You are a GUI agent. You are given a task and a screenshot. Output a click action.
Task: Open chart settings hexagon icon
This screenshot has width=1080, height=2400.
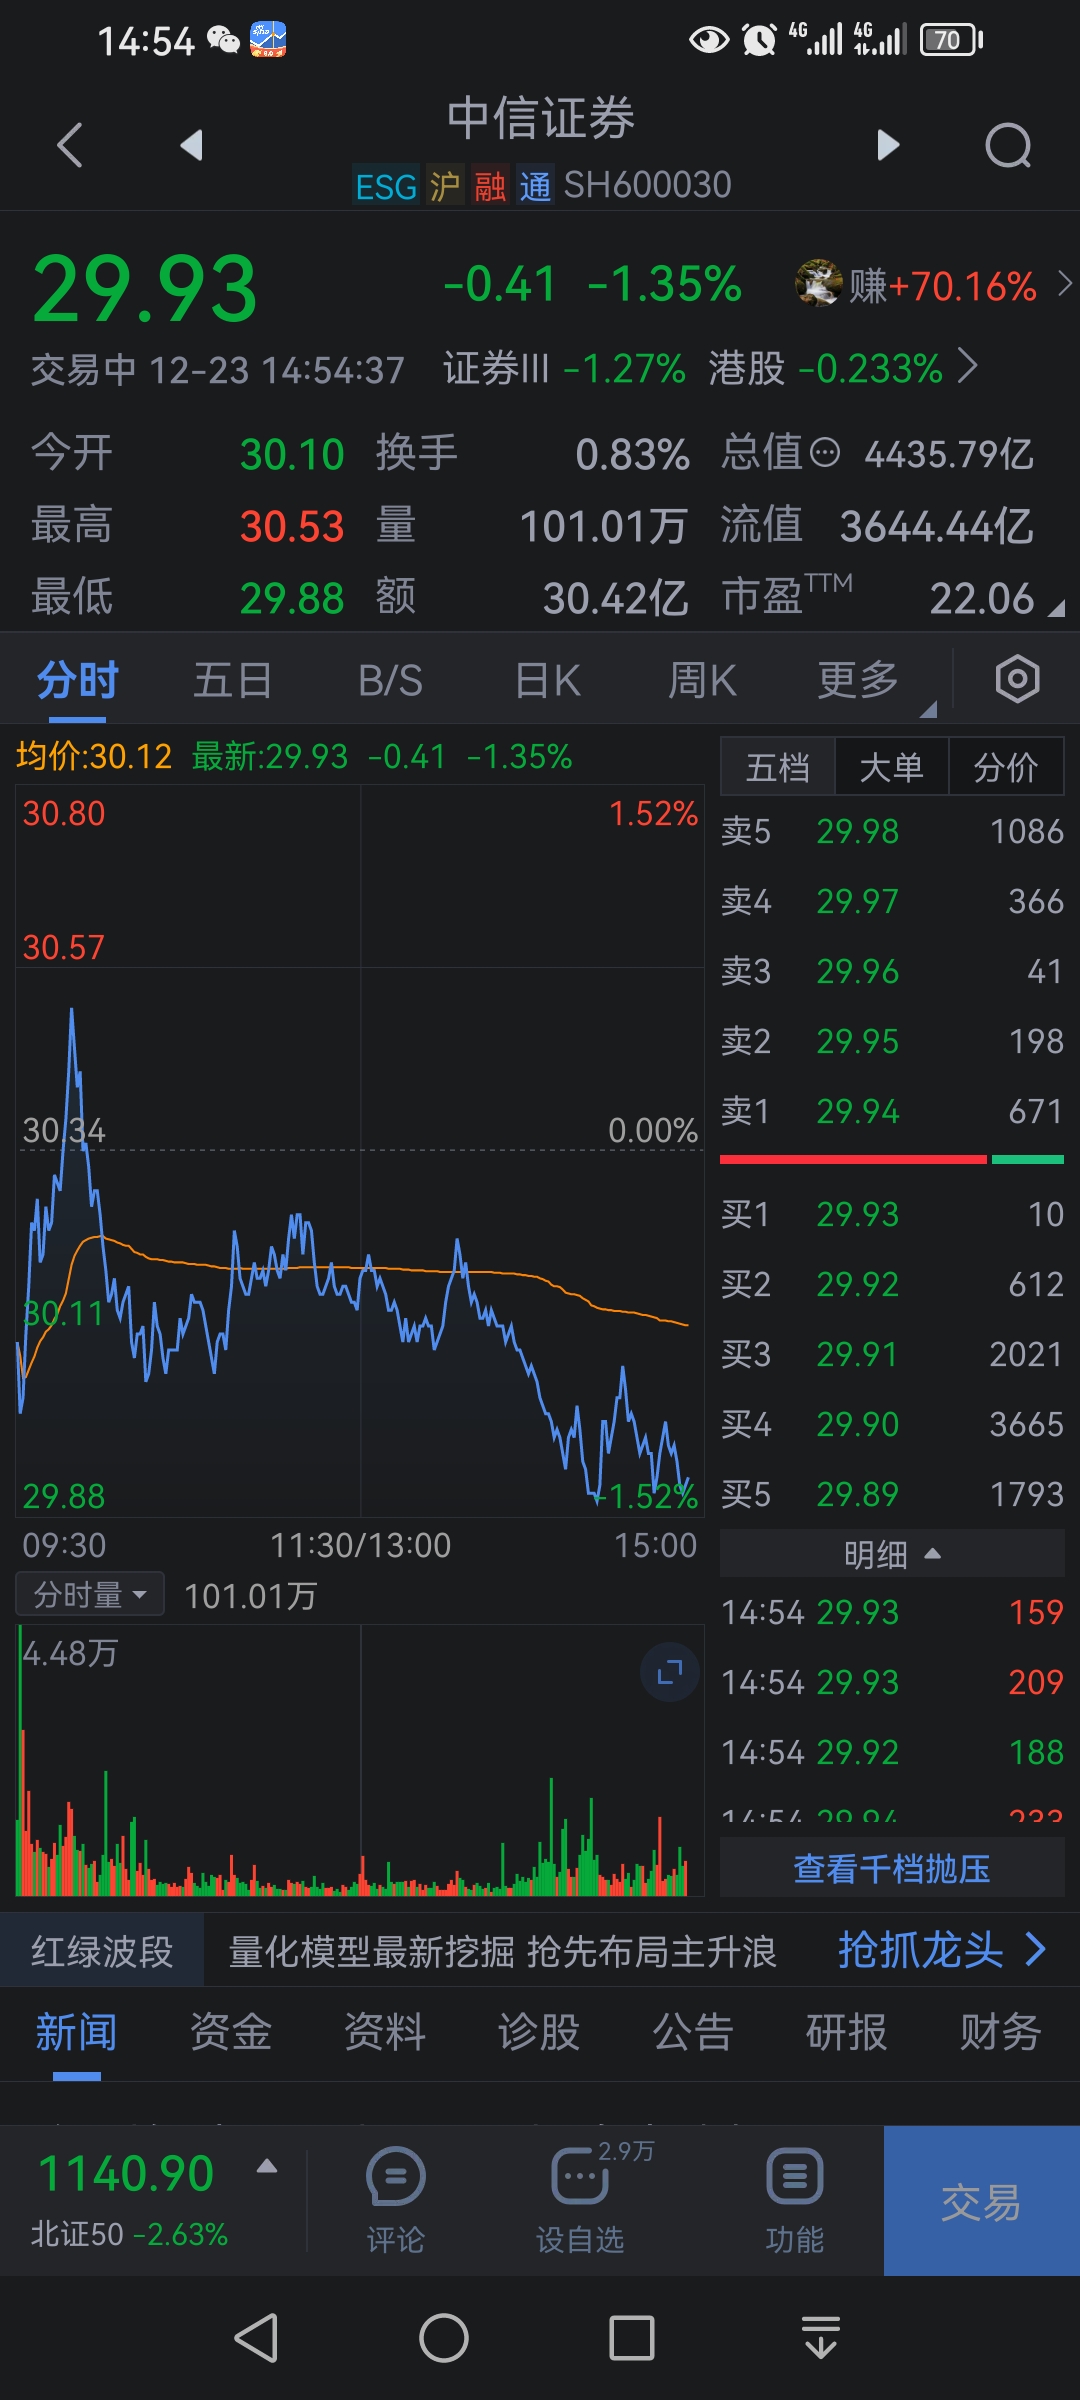click(1017, 679)
